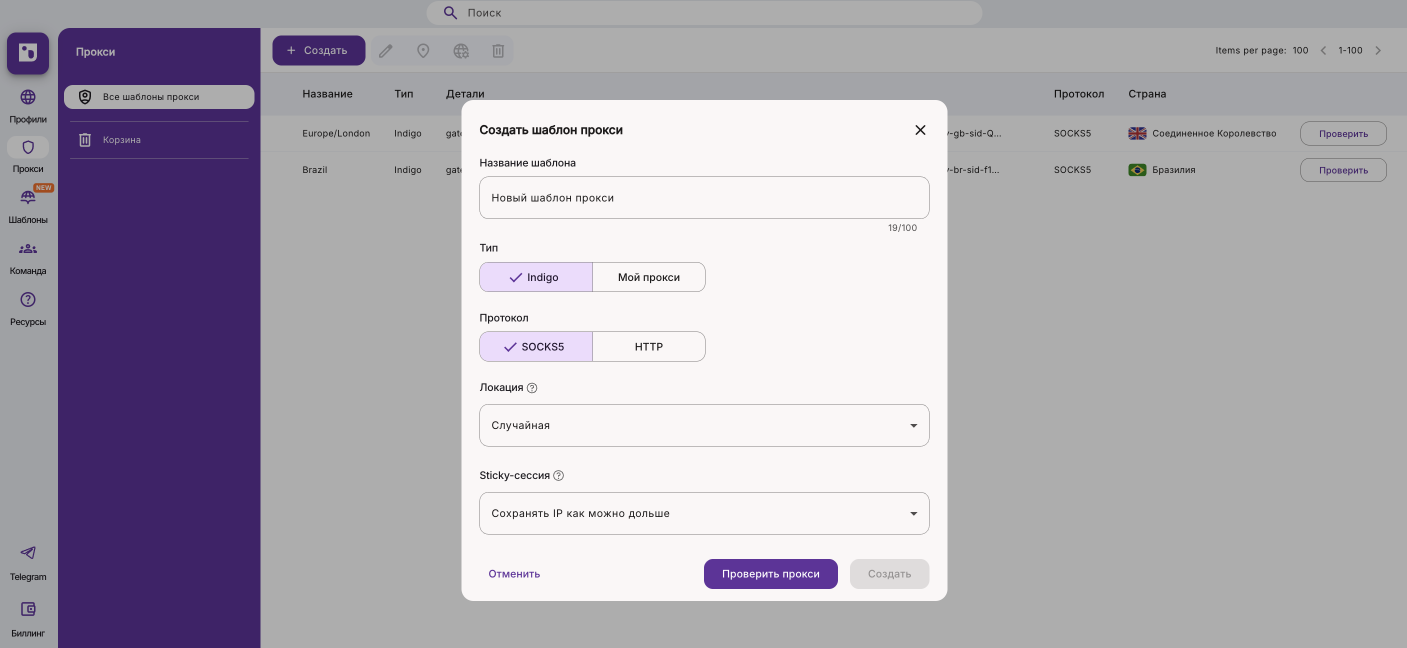The image size is (1407, 648).
Task: Click Соединенное Королевство country text
Action: [1214, 134]
